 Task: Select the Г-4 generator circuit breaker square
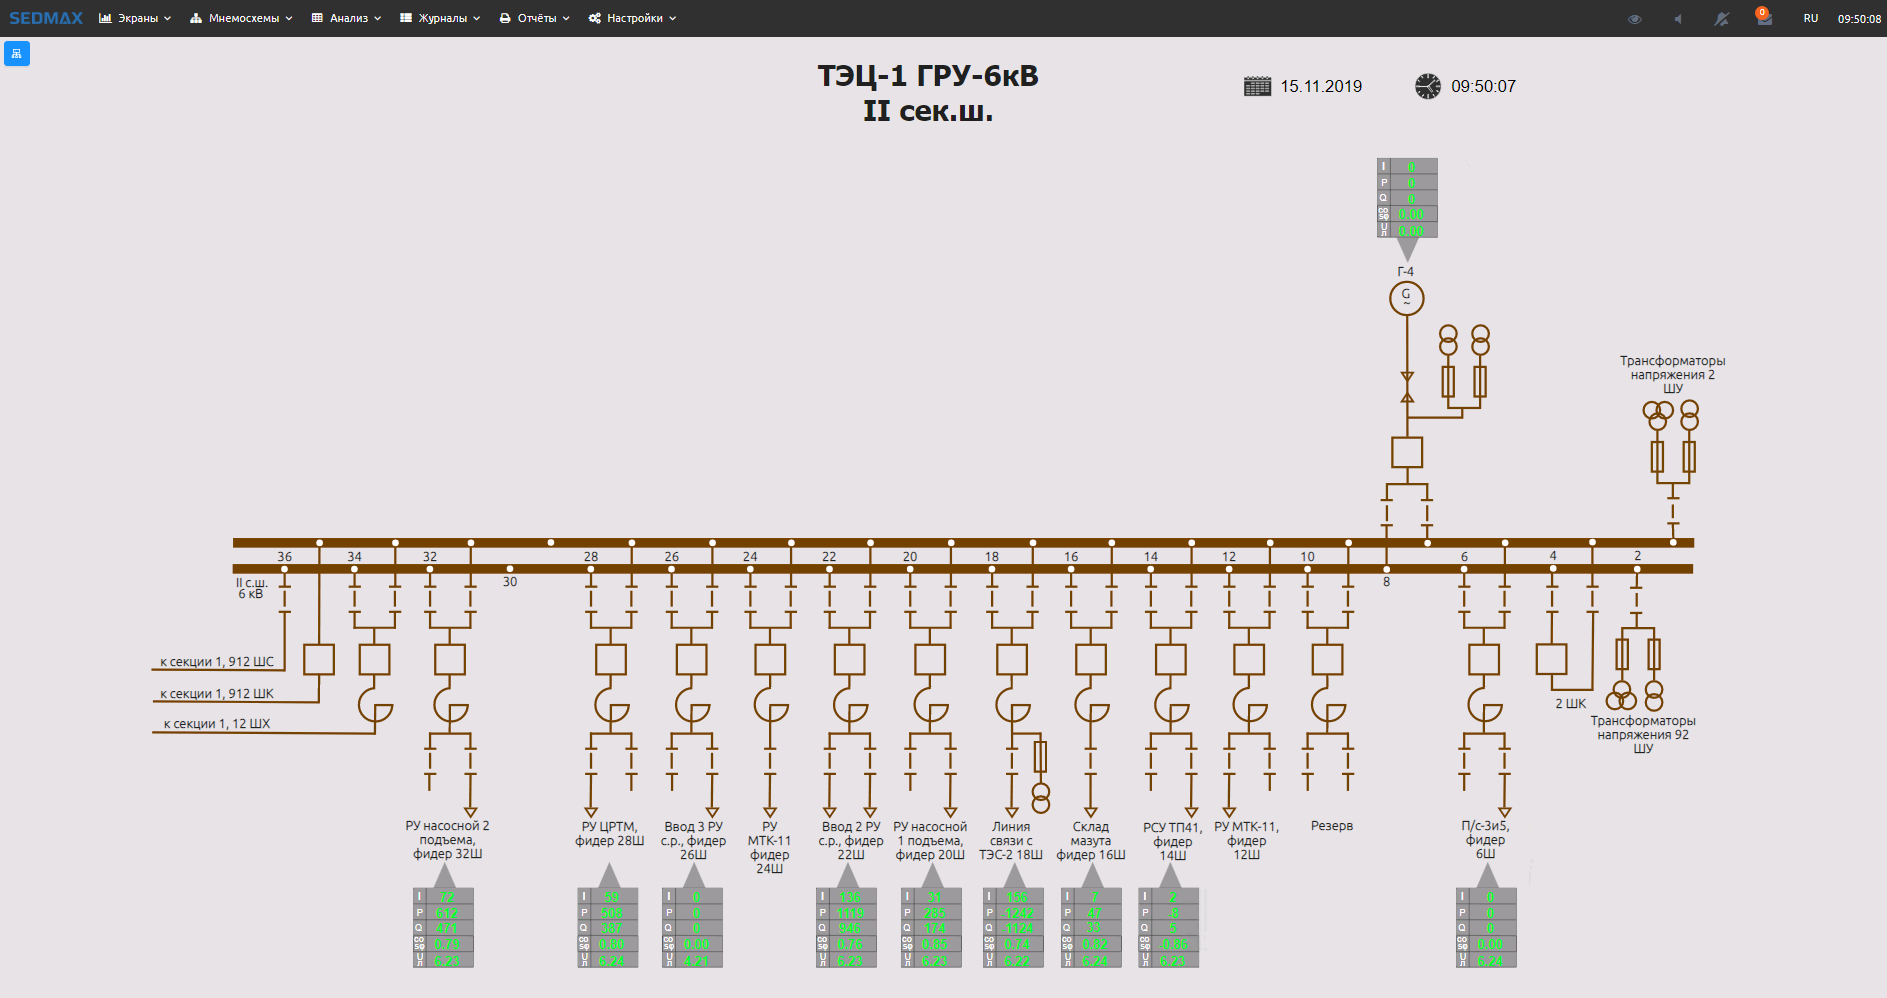1406,452
